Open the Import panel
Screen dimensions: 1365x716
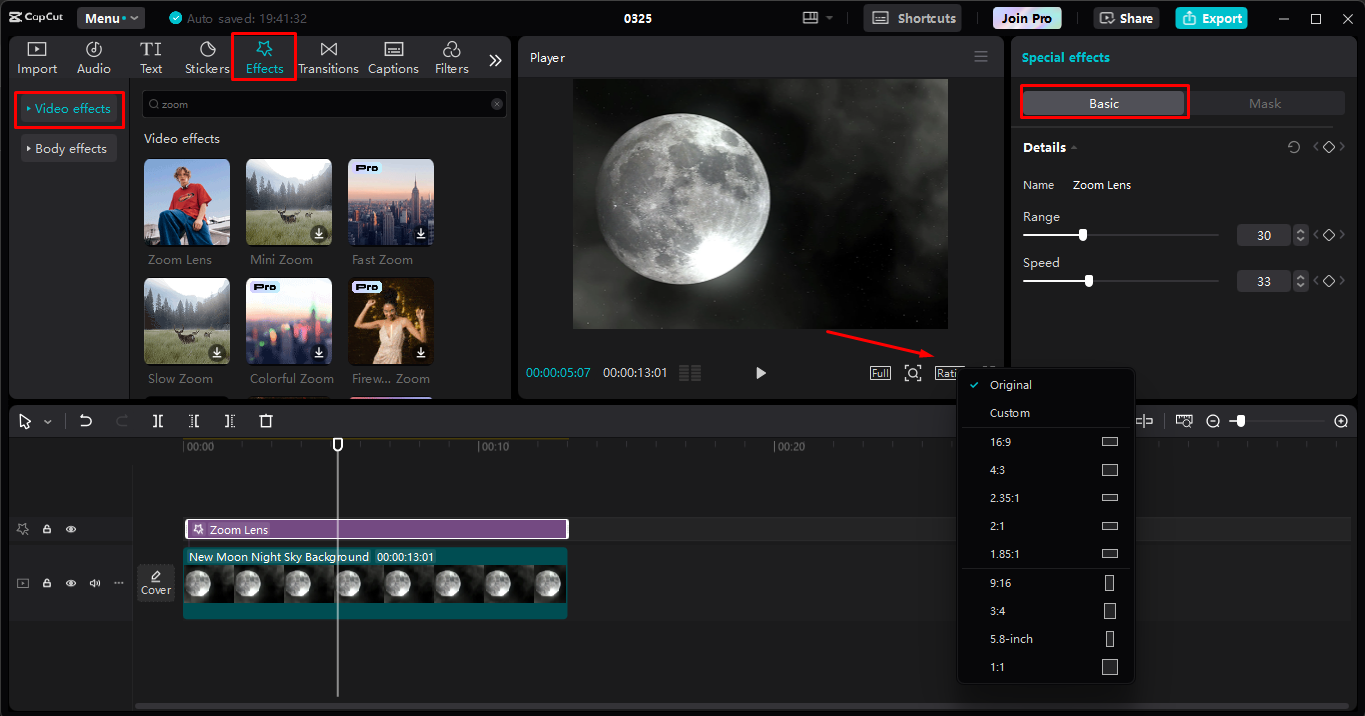(37, 56)
